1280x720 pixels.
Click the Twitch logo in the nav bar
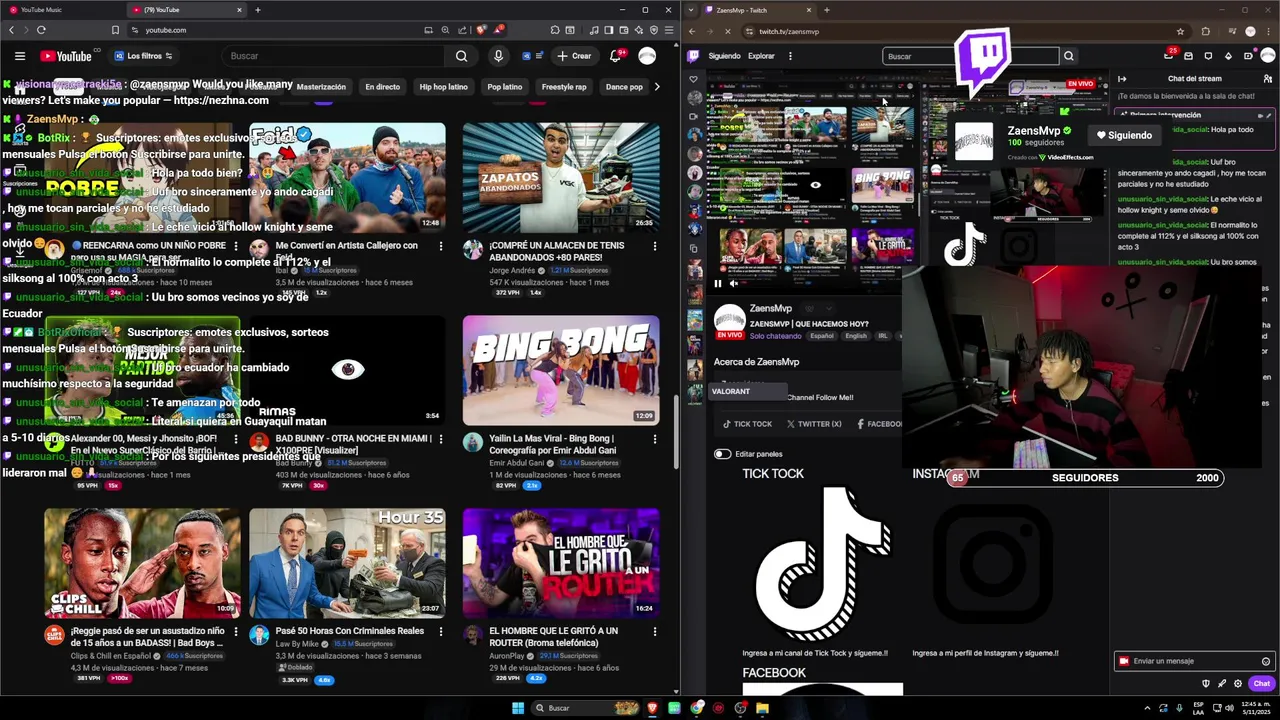coord(693,56)
